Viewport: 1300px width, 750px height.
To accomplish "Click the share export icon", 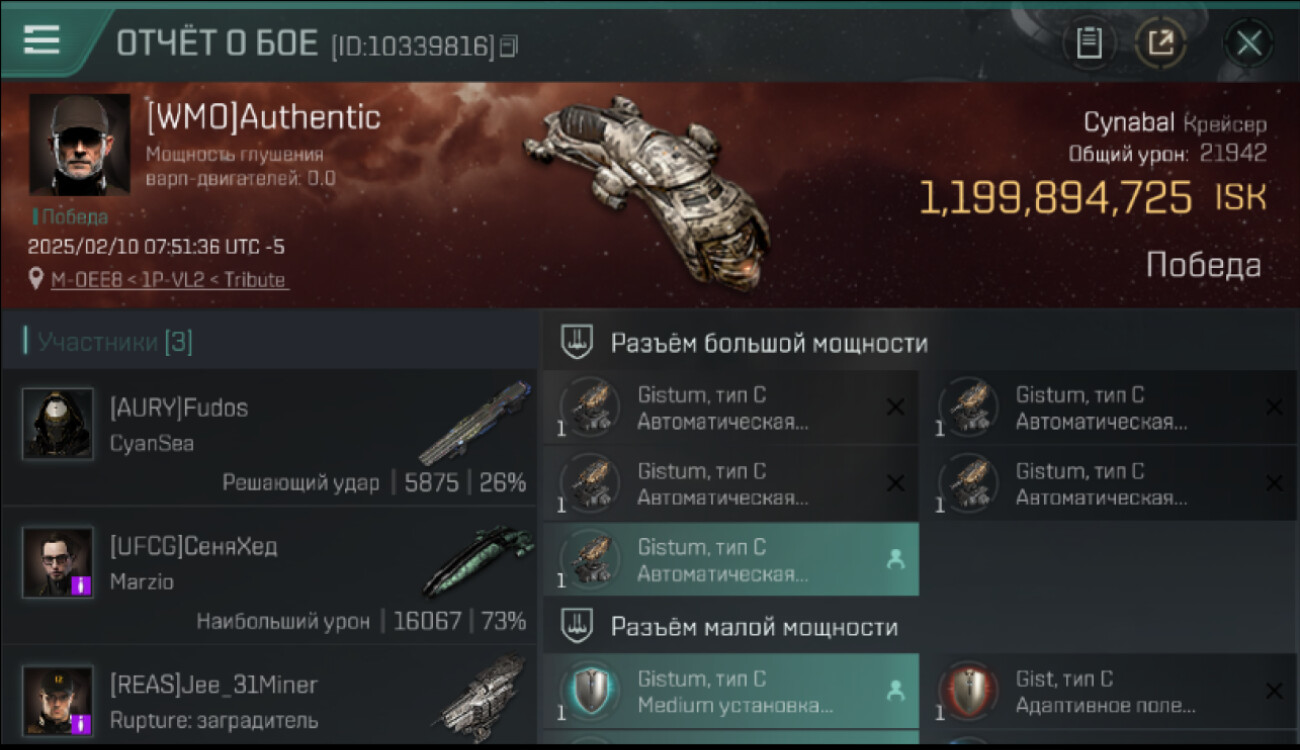I will click(x=1160, y=43).
